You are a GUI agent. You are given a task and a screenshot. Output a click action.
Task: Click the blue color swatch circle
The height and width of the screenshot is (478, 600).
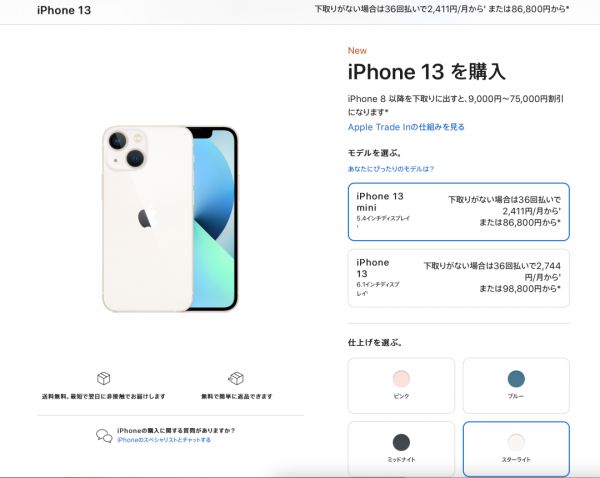tap(516, 378)
